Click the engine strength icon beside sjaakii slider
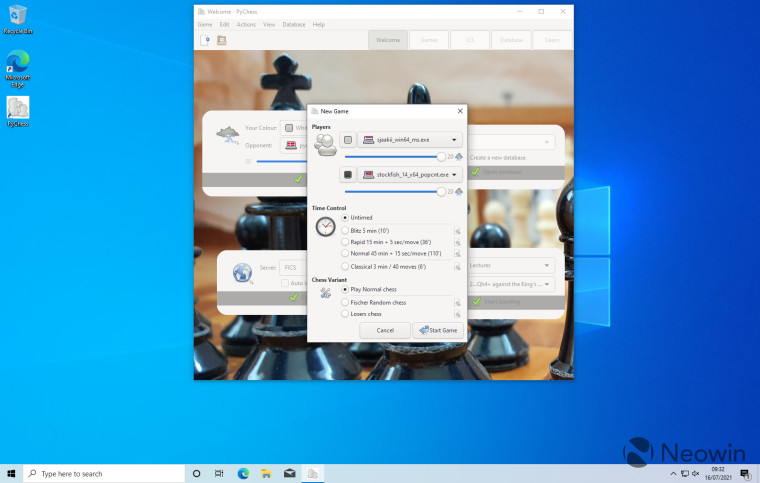 point(459,156)
